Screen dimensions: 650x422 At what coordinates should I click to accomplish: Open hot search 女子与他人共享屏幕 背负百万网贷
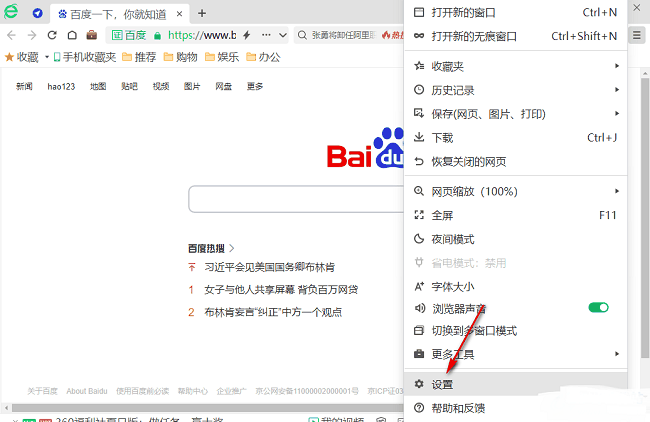281,290
